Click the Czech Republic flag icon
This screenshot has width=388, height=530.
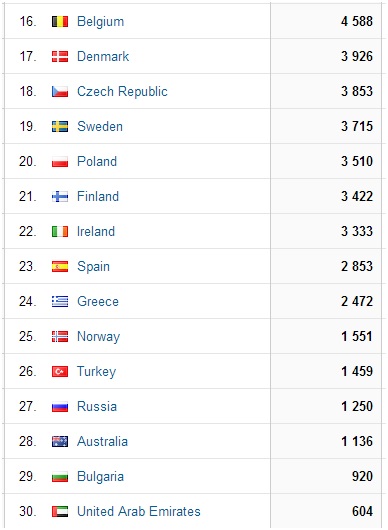coord(60,92)
